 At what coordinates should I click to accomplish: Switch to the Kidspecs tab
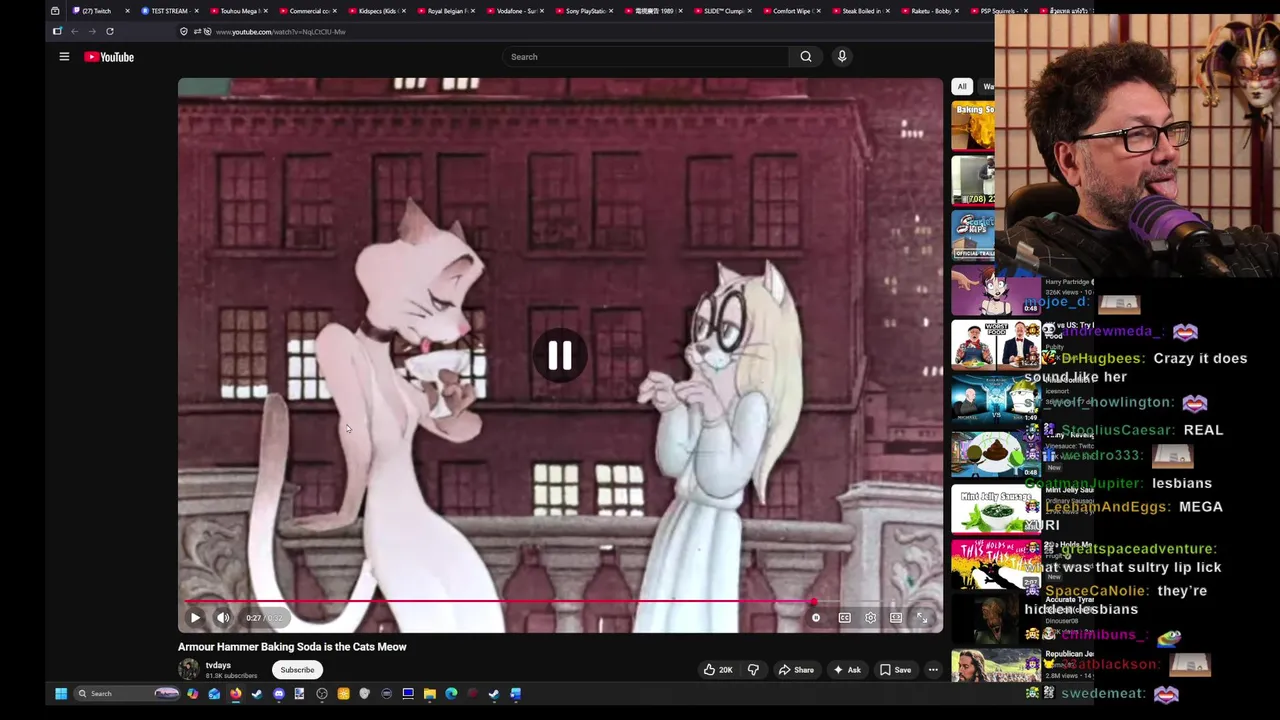click(377, 11)
